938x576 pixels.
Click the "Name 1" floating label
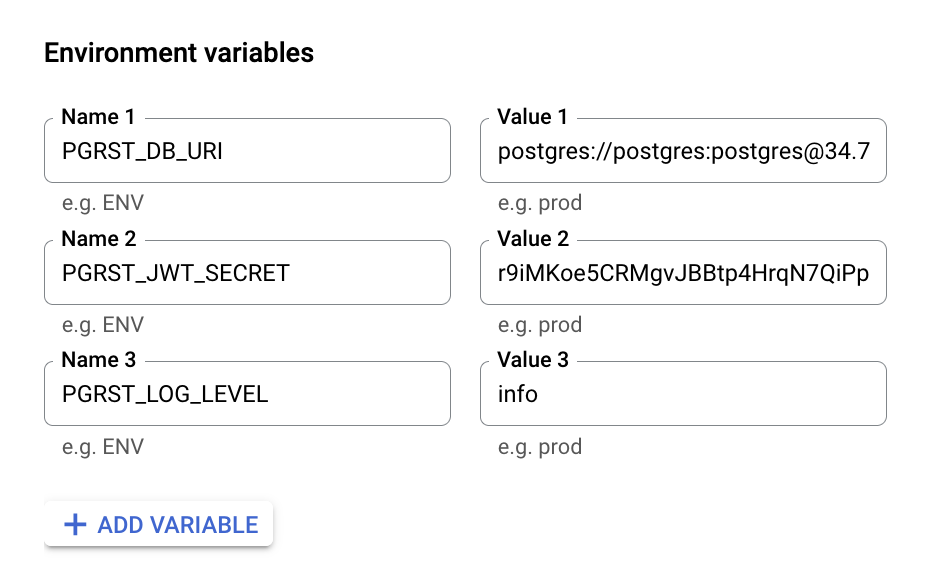pos(98,117)
